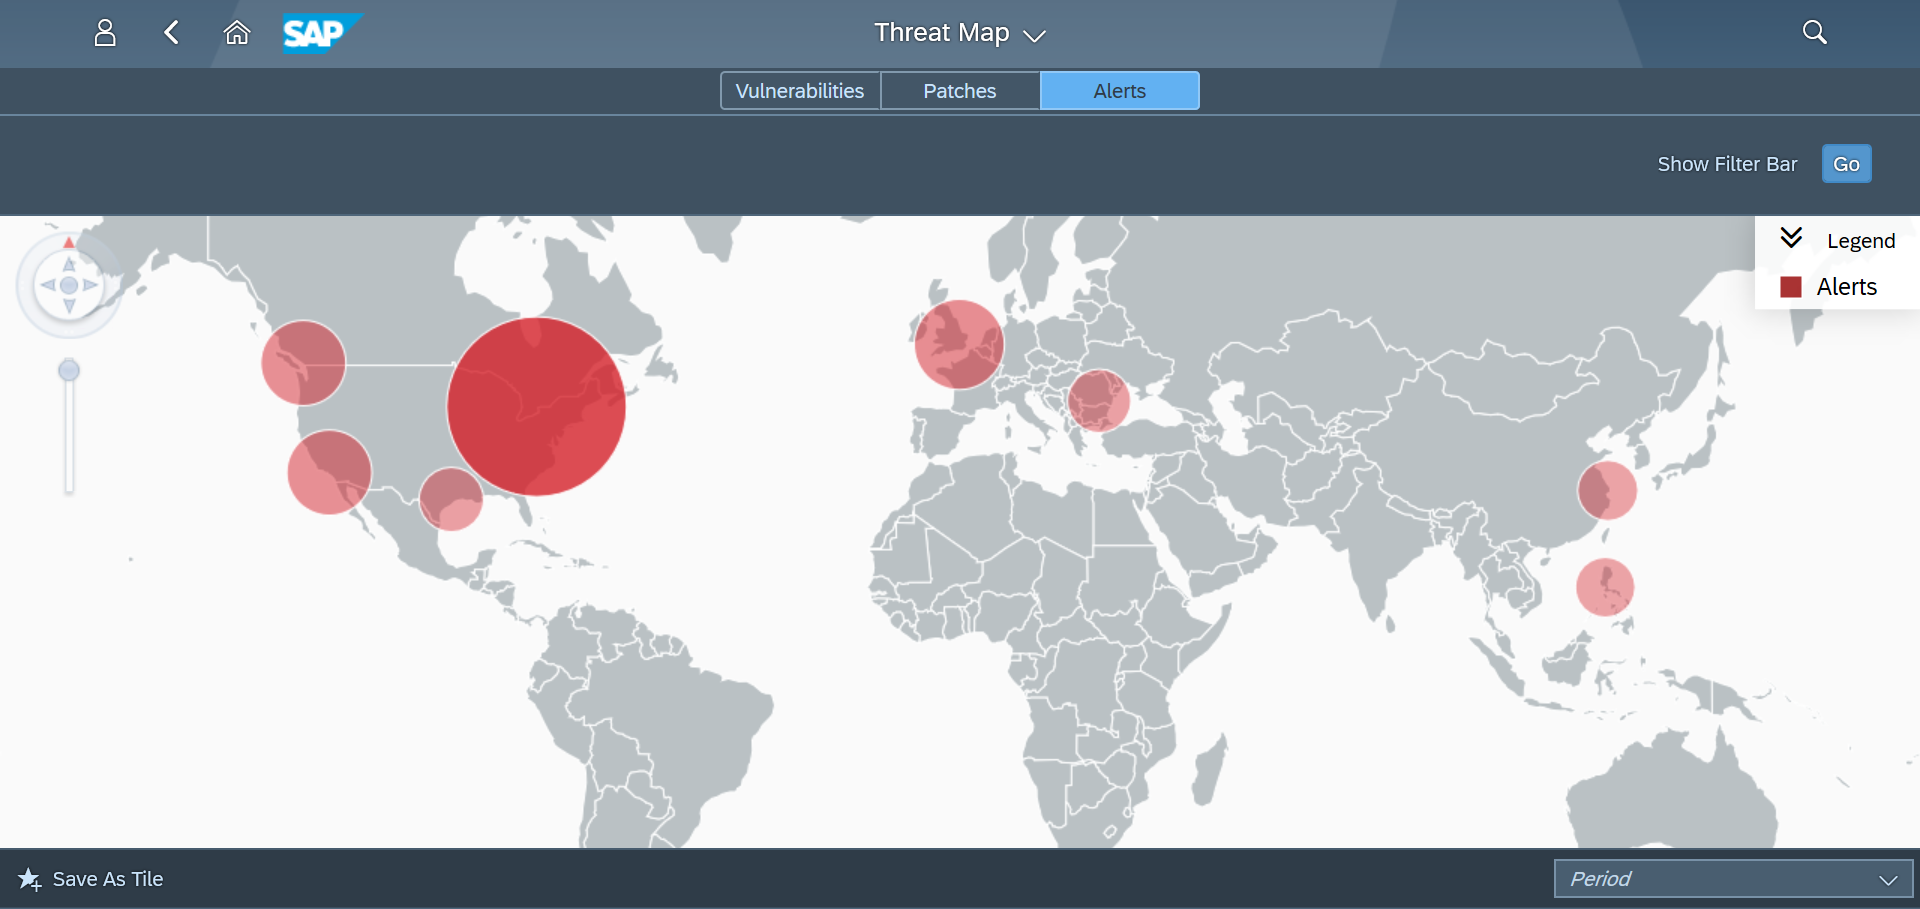Switch to the Patches view
The height and width of the screenshot is (909, 1920).
pos(960,91)
